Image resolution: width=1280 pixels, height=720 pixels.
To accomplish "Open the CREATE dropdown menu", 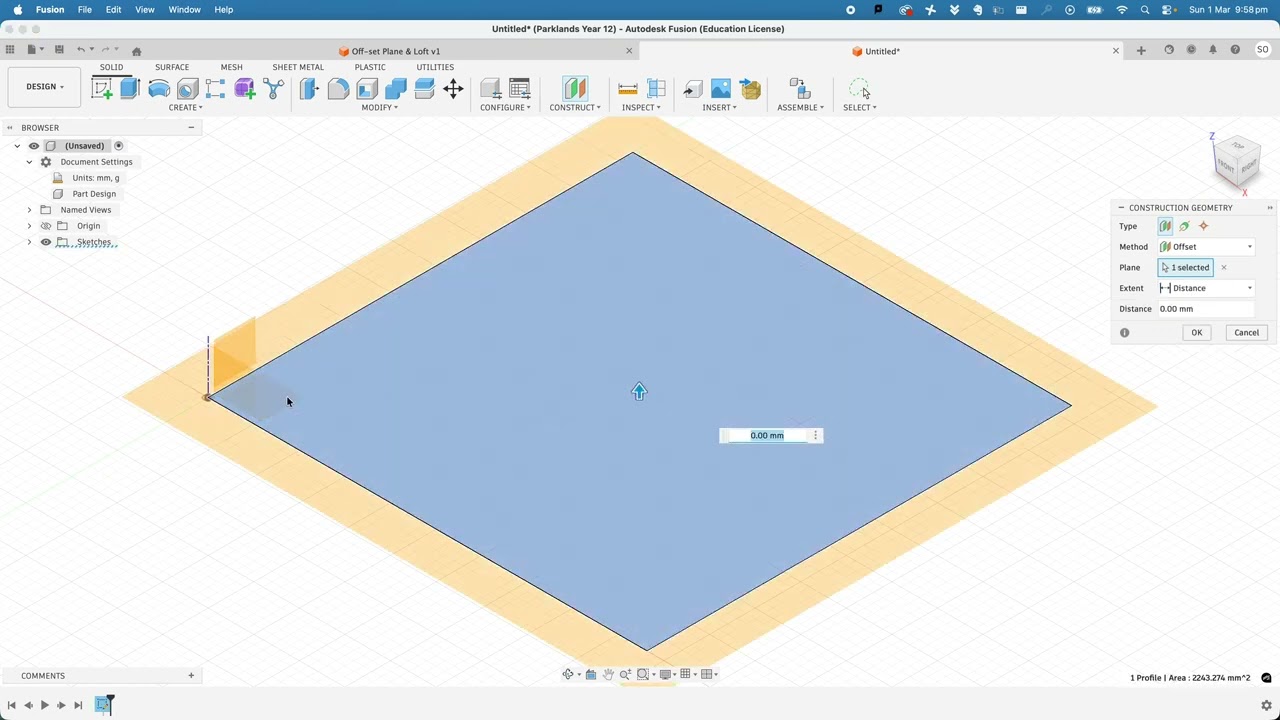I will [185, 107].
